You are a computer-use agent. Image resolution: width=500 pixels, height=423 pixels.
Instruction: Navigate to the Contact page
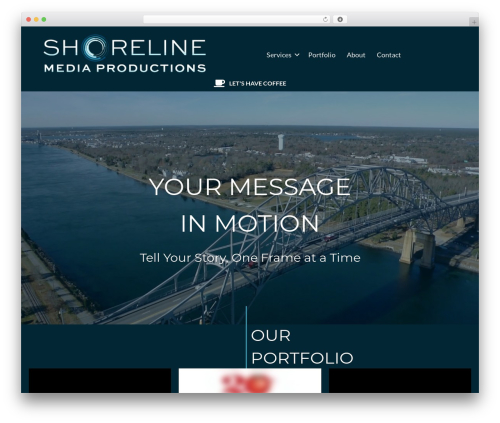[388, 55]
